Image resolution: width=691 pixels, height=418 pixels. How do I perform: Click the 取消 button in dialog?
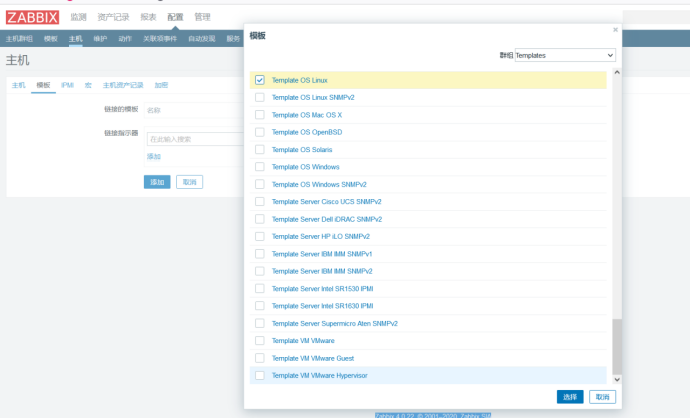602,397
